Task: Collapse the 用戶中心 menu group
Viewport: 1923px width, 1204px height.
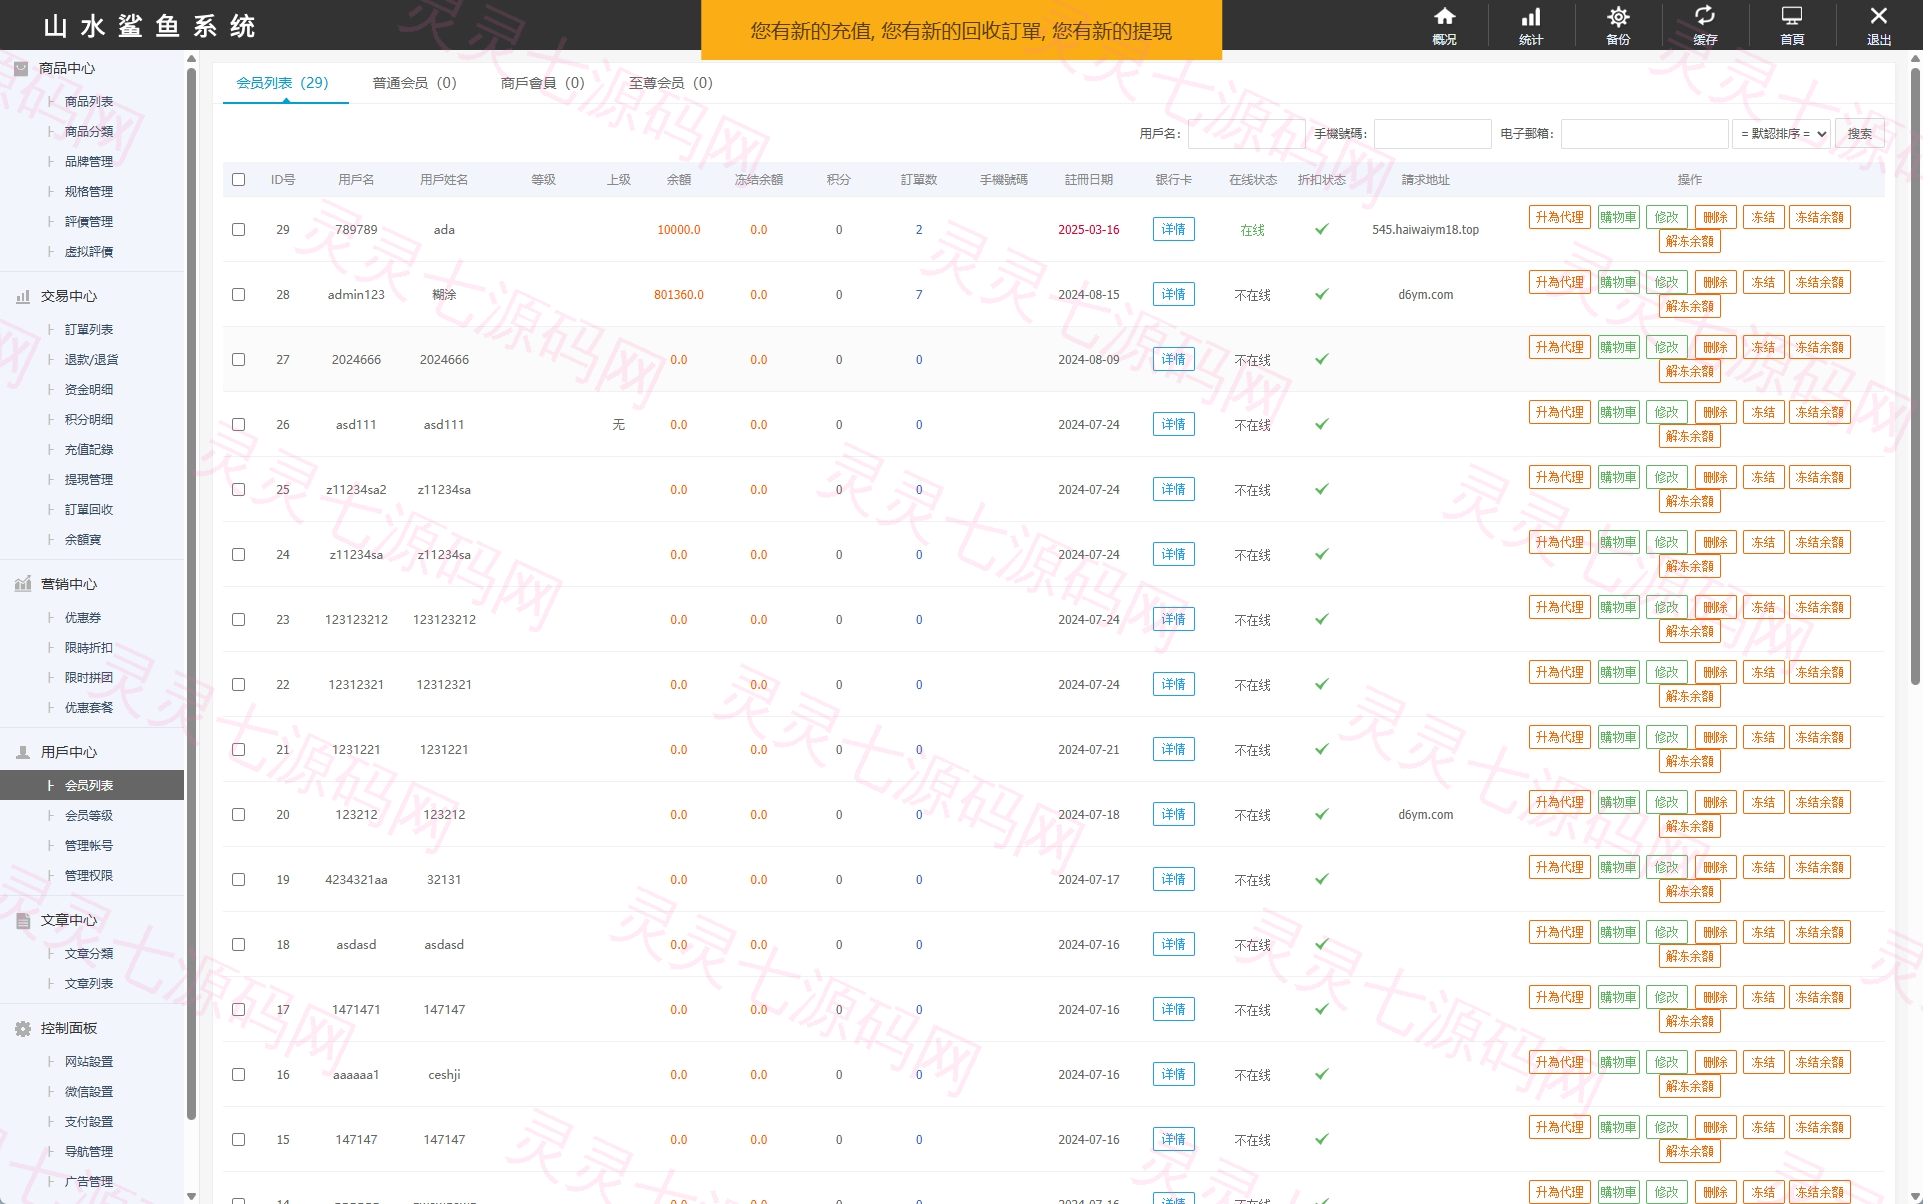Action: [x=69, y=752]
